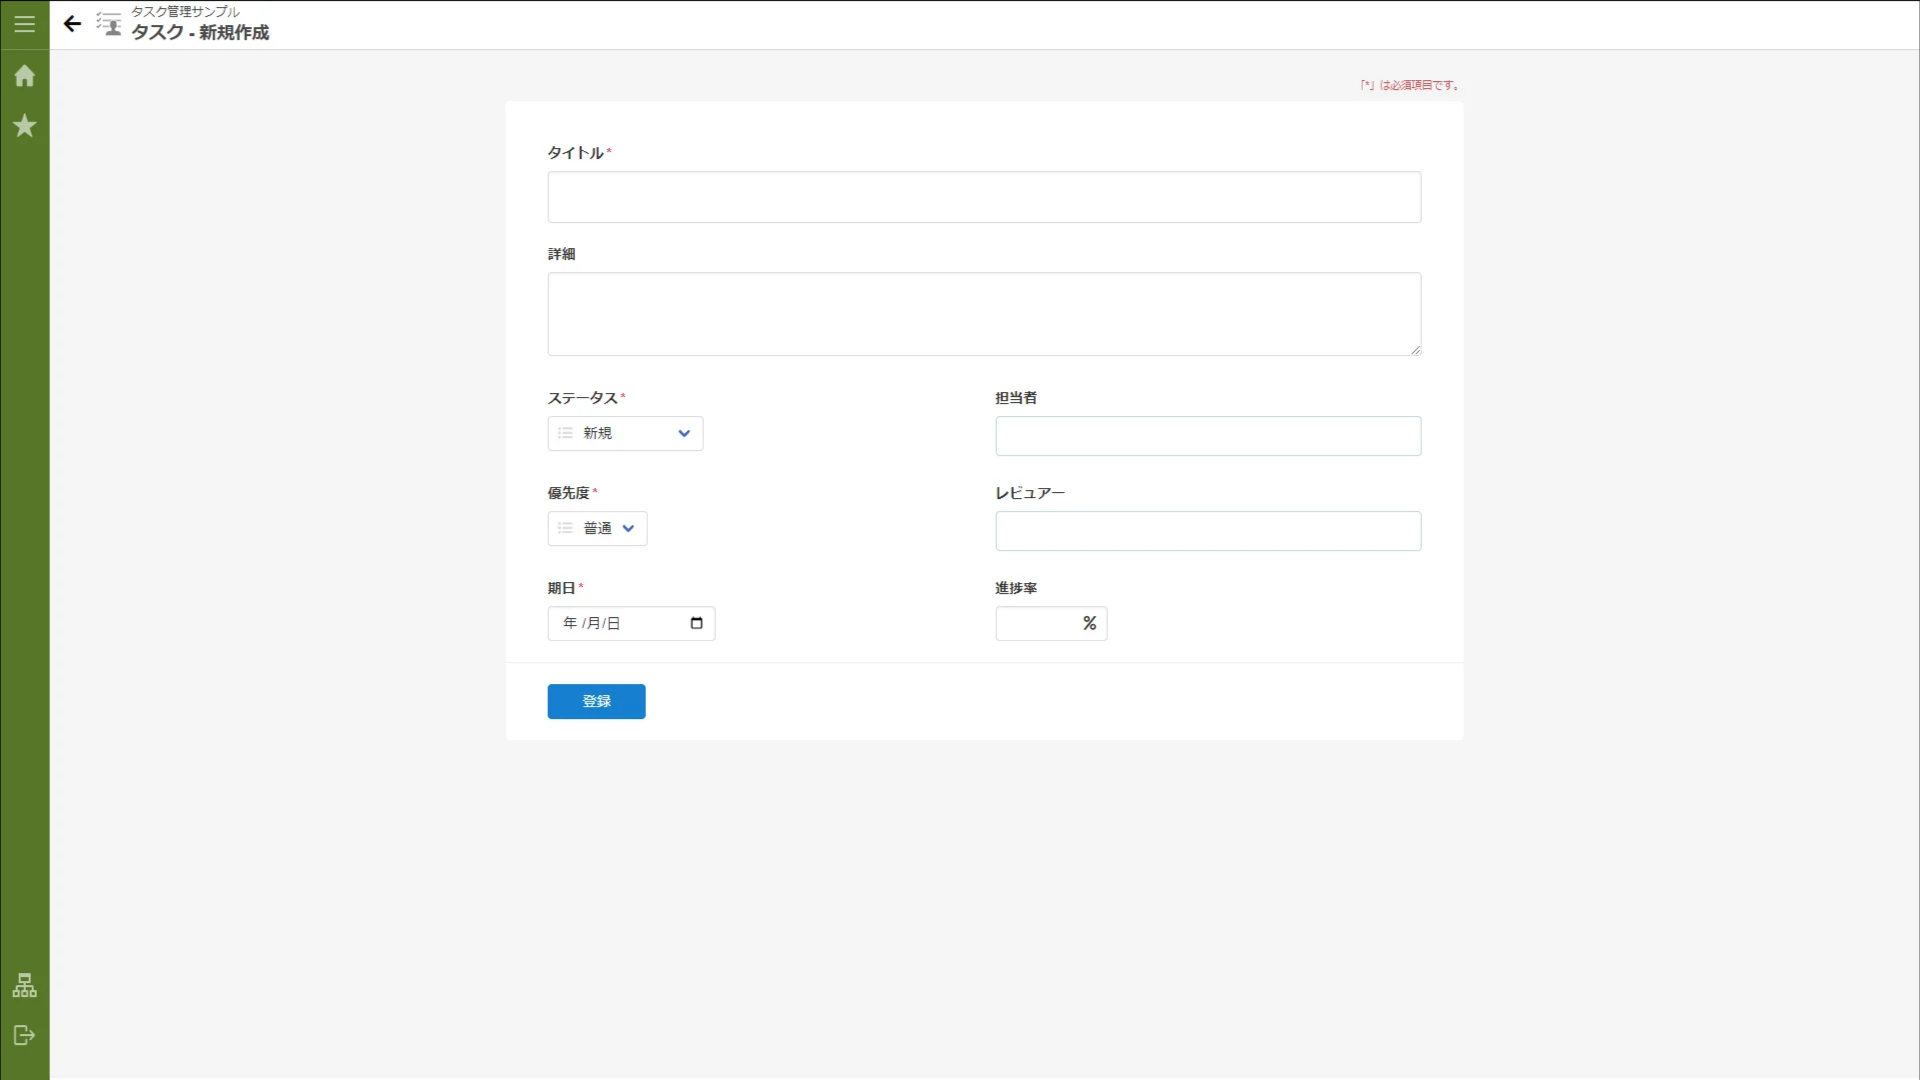Click the logout icon in sidebar
This screenshot has width=1920, height=1080.
(x=24, y=1035)
